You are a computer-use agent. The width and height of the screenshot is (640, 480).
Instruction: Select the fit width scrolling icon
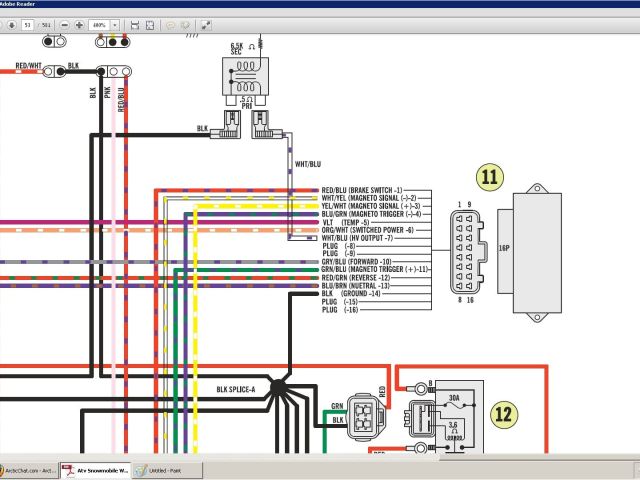134,23
